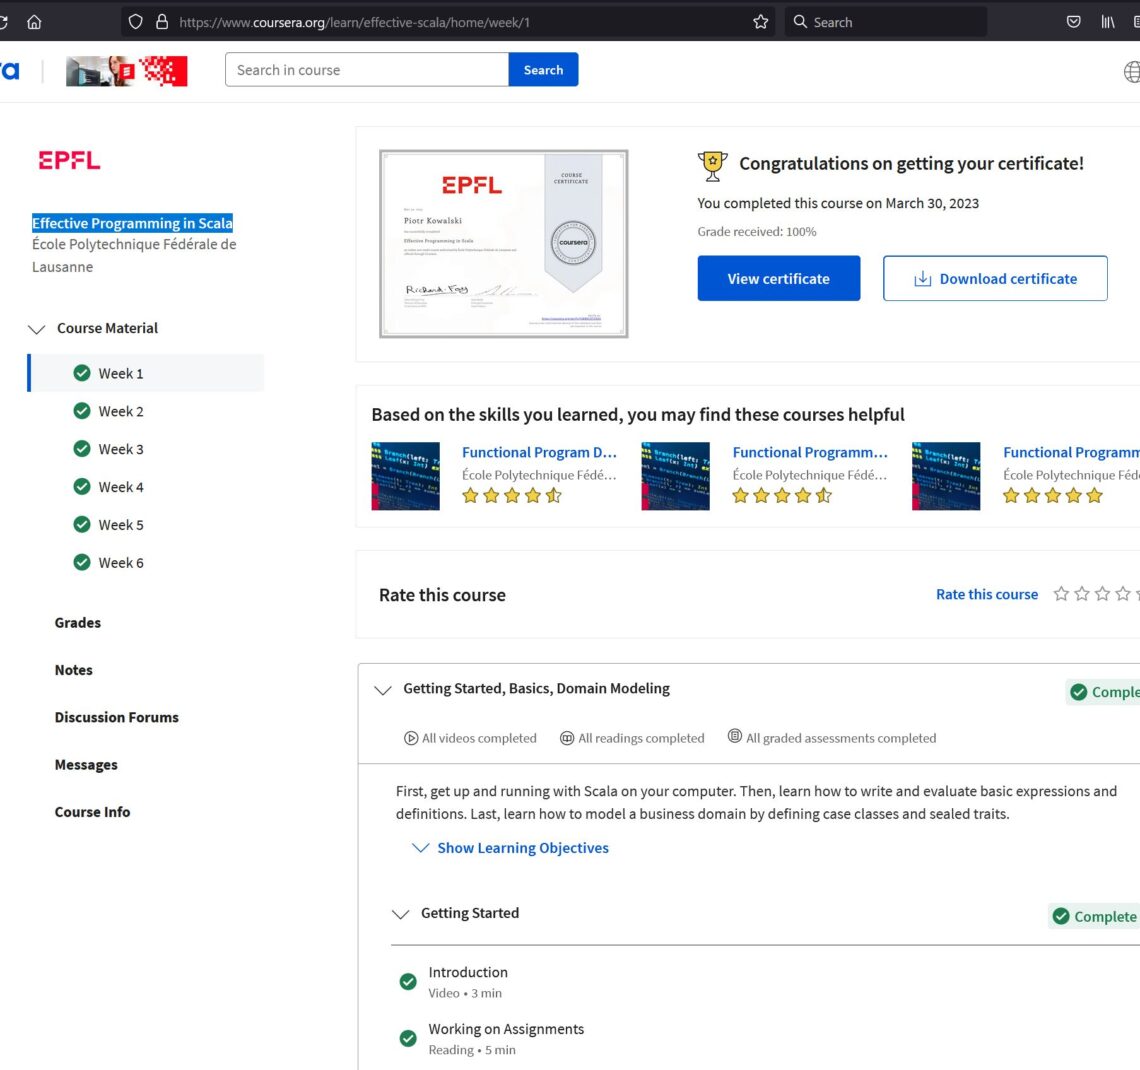Image resolution: width=1140 pixels, height=1070 pixels.
Task: Open the Pocket save icon
Action: [1073, 22]
